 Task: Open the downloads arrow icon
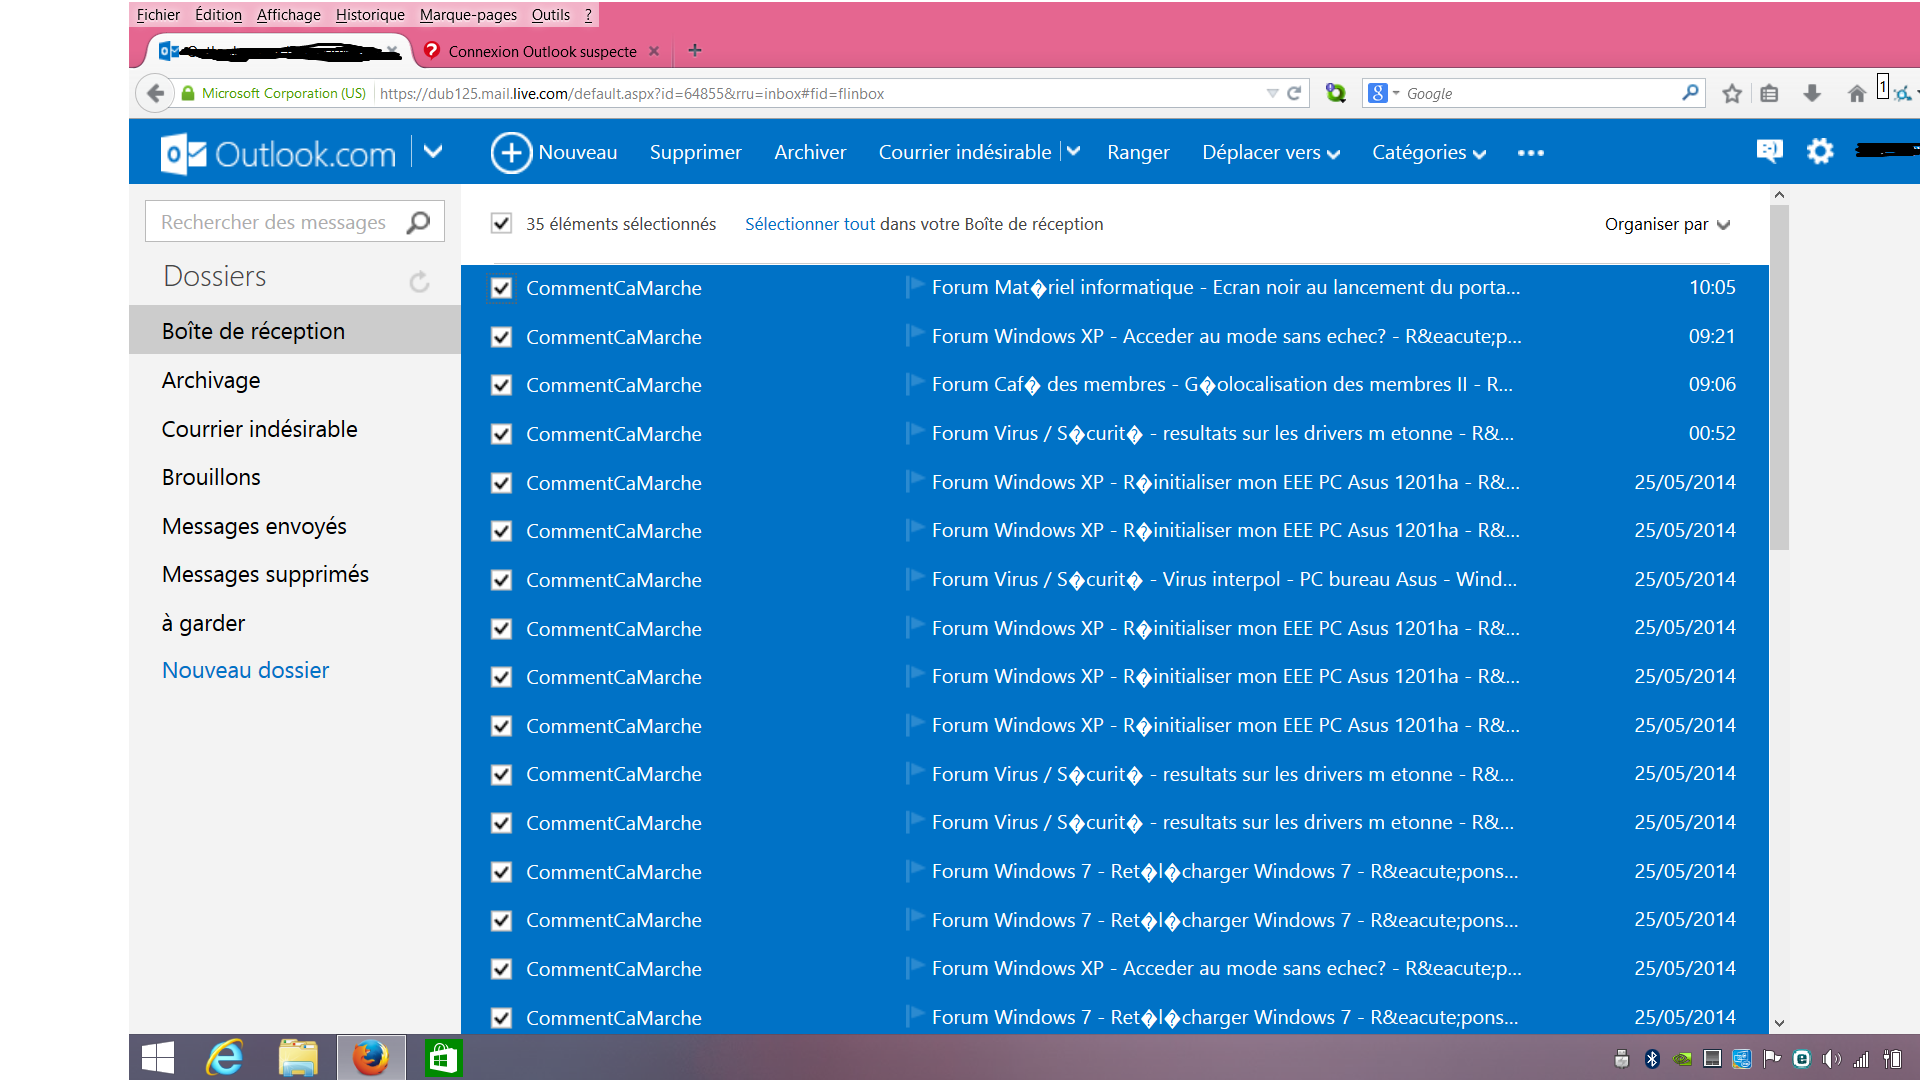(1811, 93)
